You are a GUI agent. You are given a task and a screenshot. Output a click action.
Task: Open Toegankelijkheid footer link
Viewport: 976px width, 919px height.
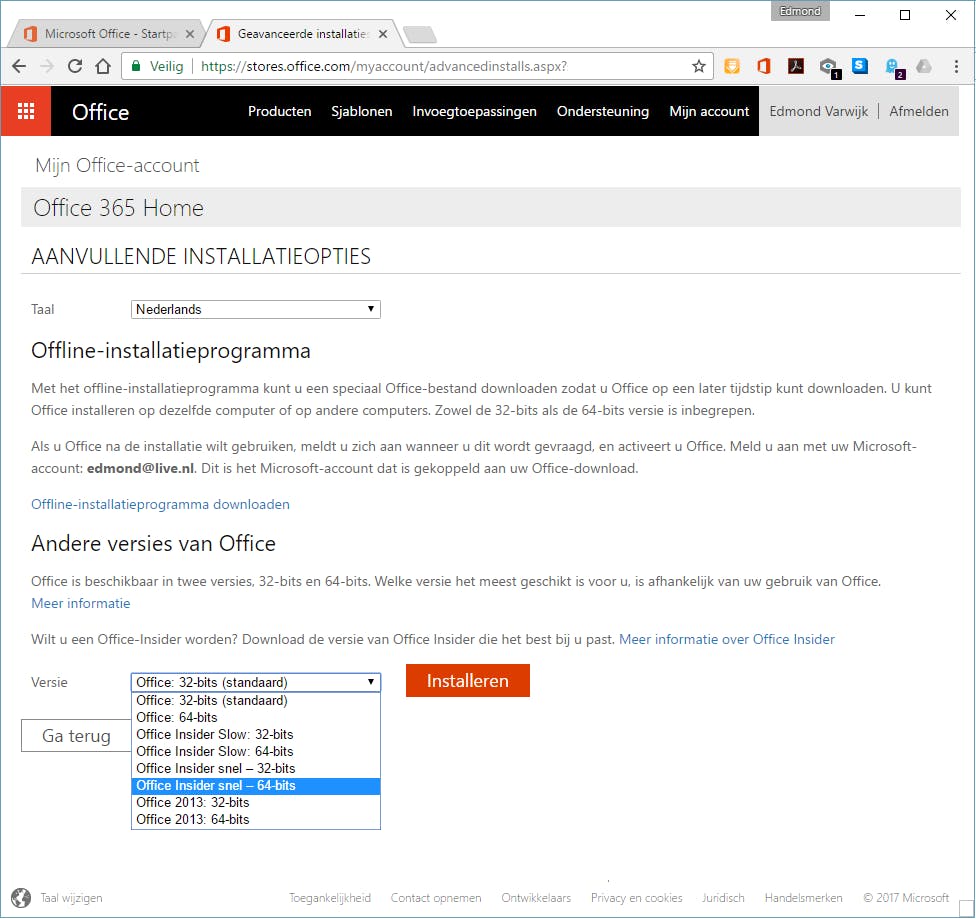pos(330,898)
